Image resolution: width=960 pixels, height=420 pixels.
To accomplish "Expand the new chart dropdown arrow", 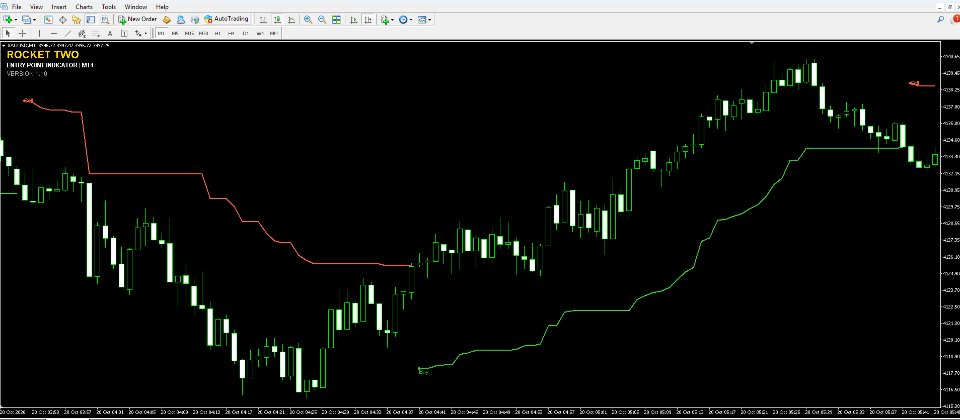I will pos(16,20).
